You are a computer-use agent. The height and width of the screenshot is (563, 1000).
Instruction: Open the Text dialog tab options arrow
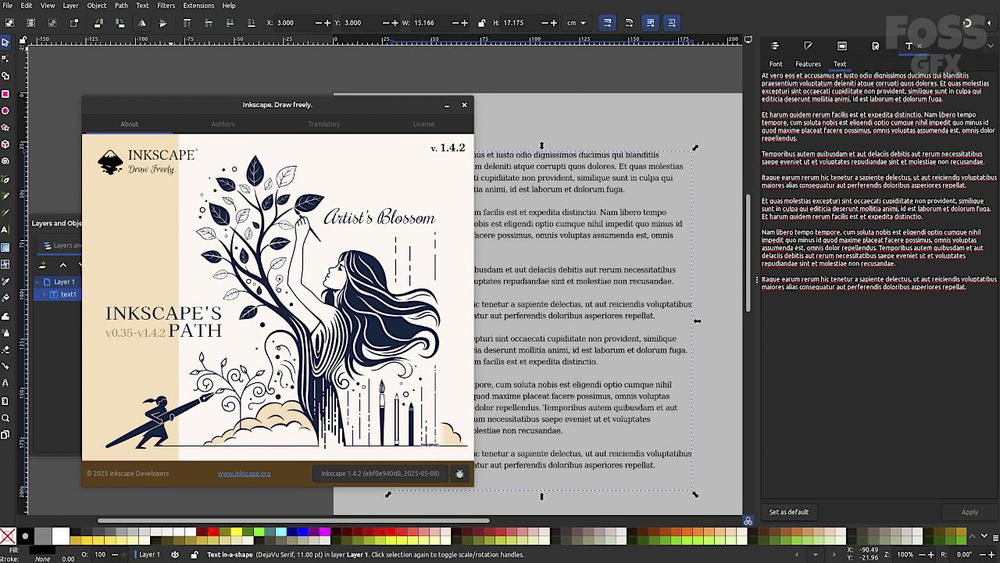click(x=990, y=46)
